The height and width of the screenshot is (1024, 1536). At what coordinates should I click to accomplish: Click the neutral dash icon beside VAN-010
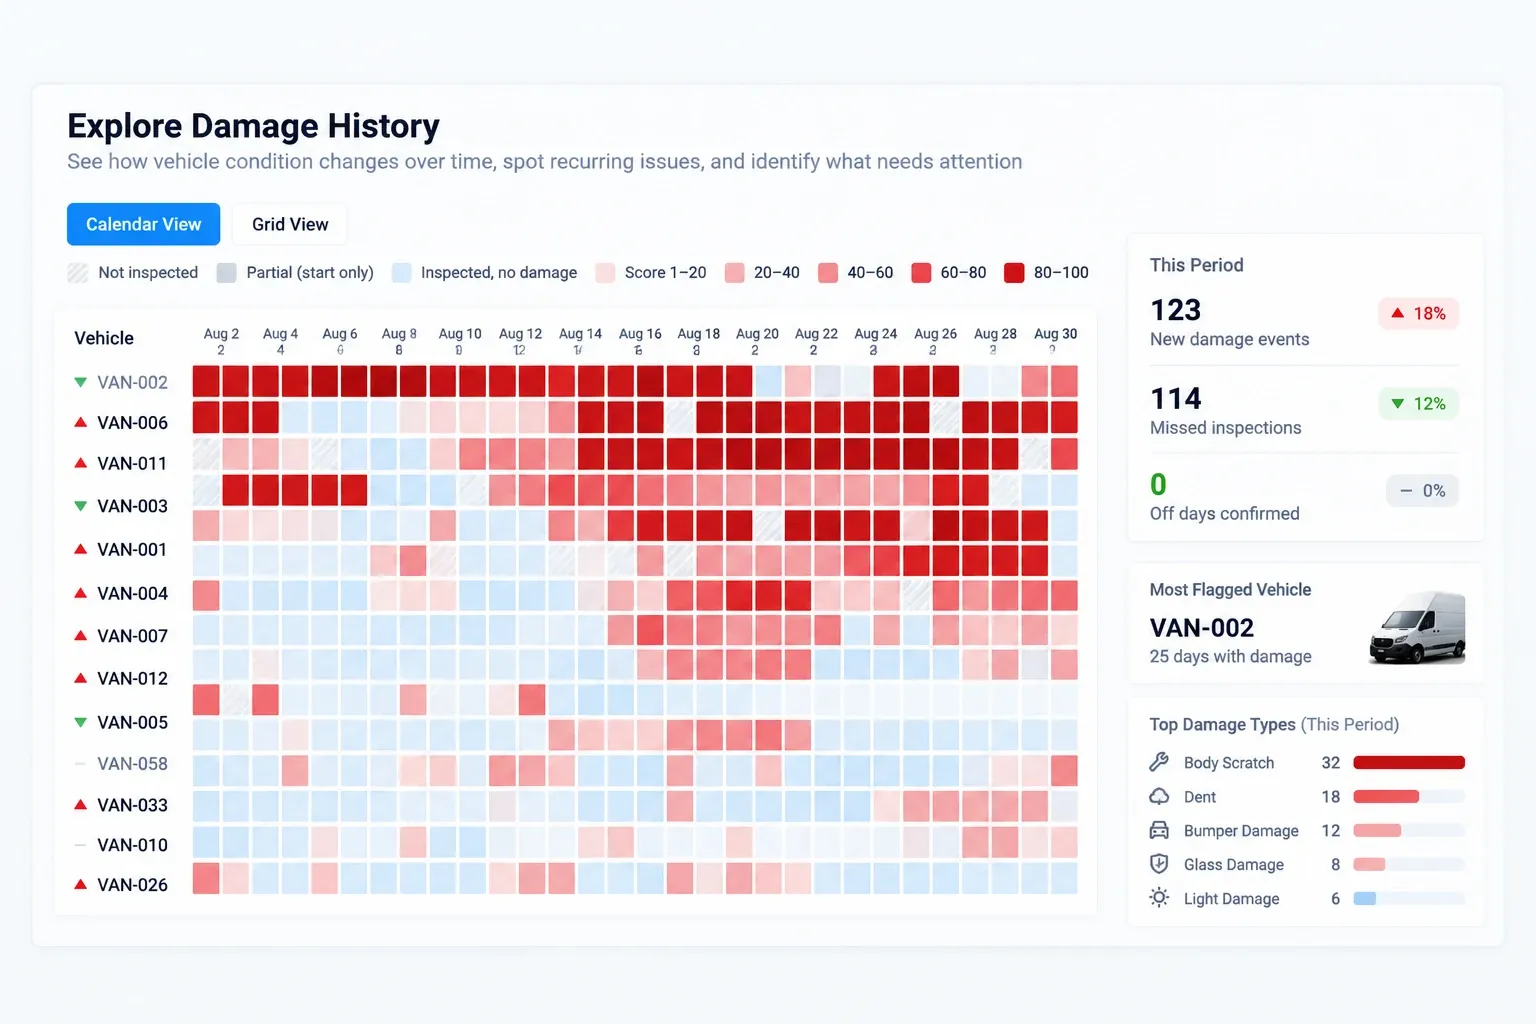click(81, 845)
